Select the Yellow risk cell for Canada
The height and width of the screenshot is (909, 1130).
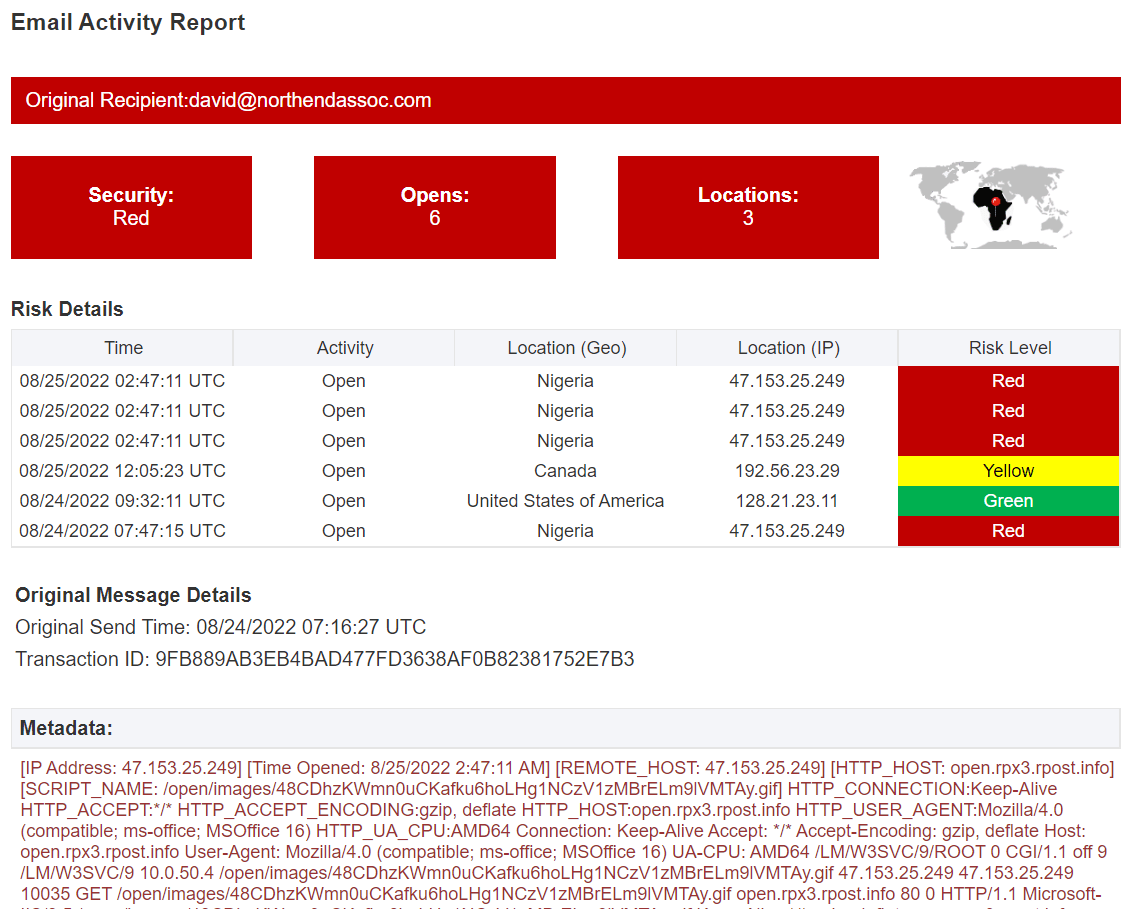tap(1008, 470)
